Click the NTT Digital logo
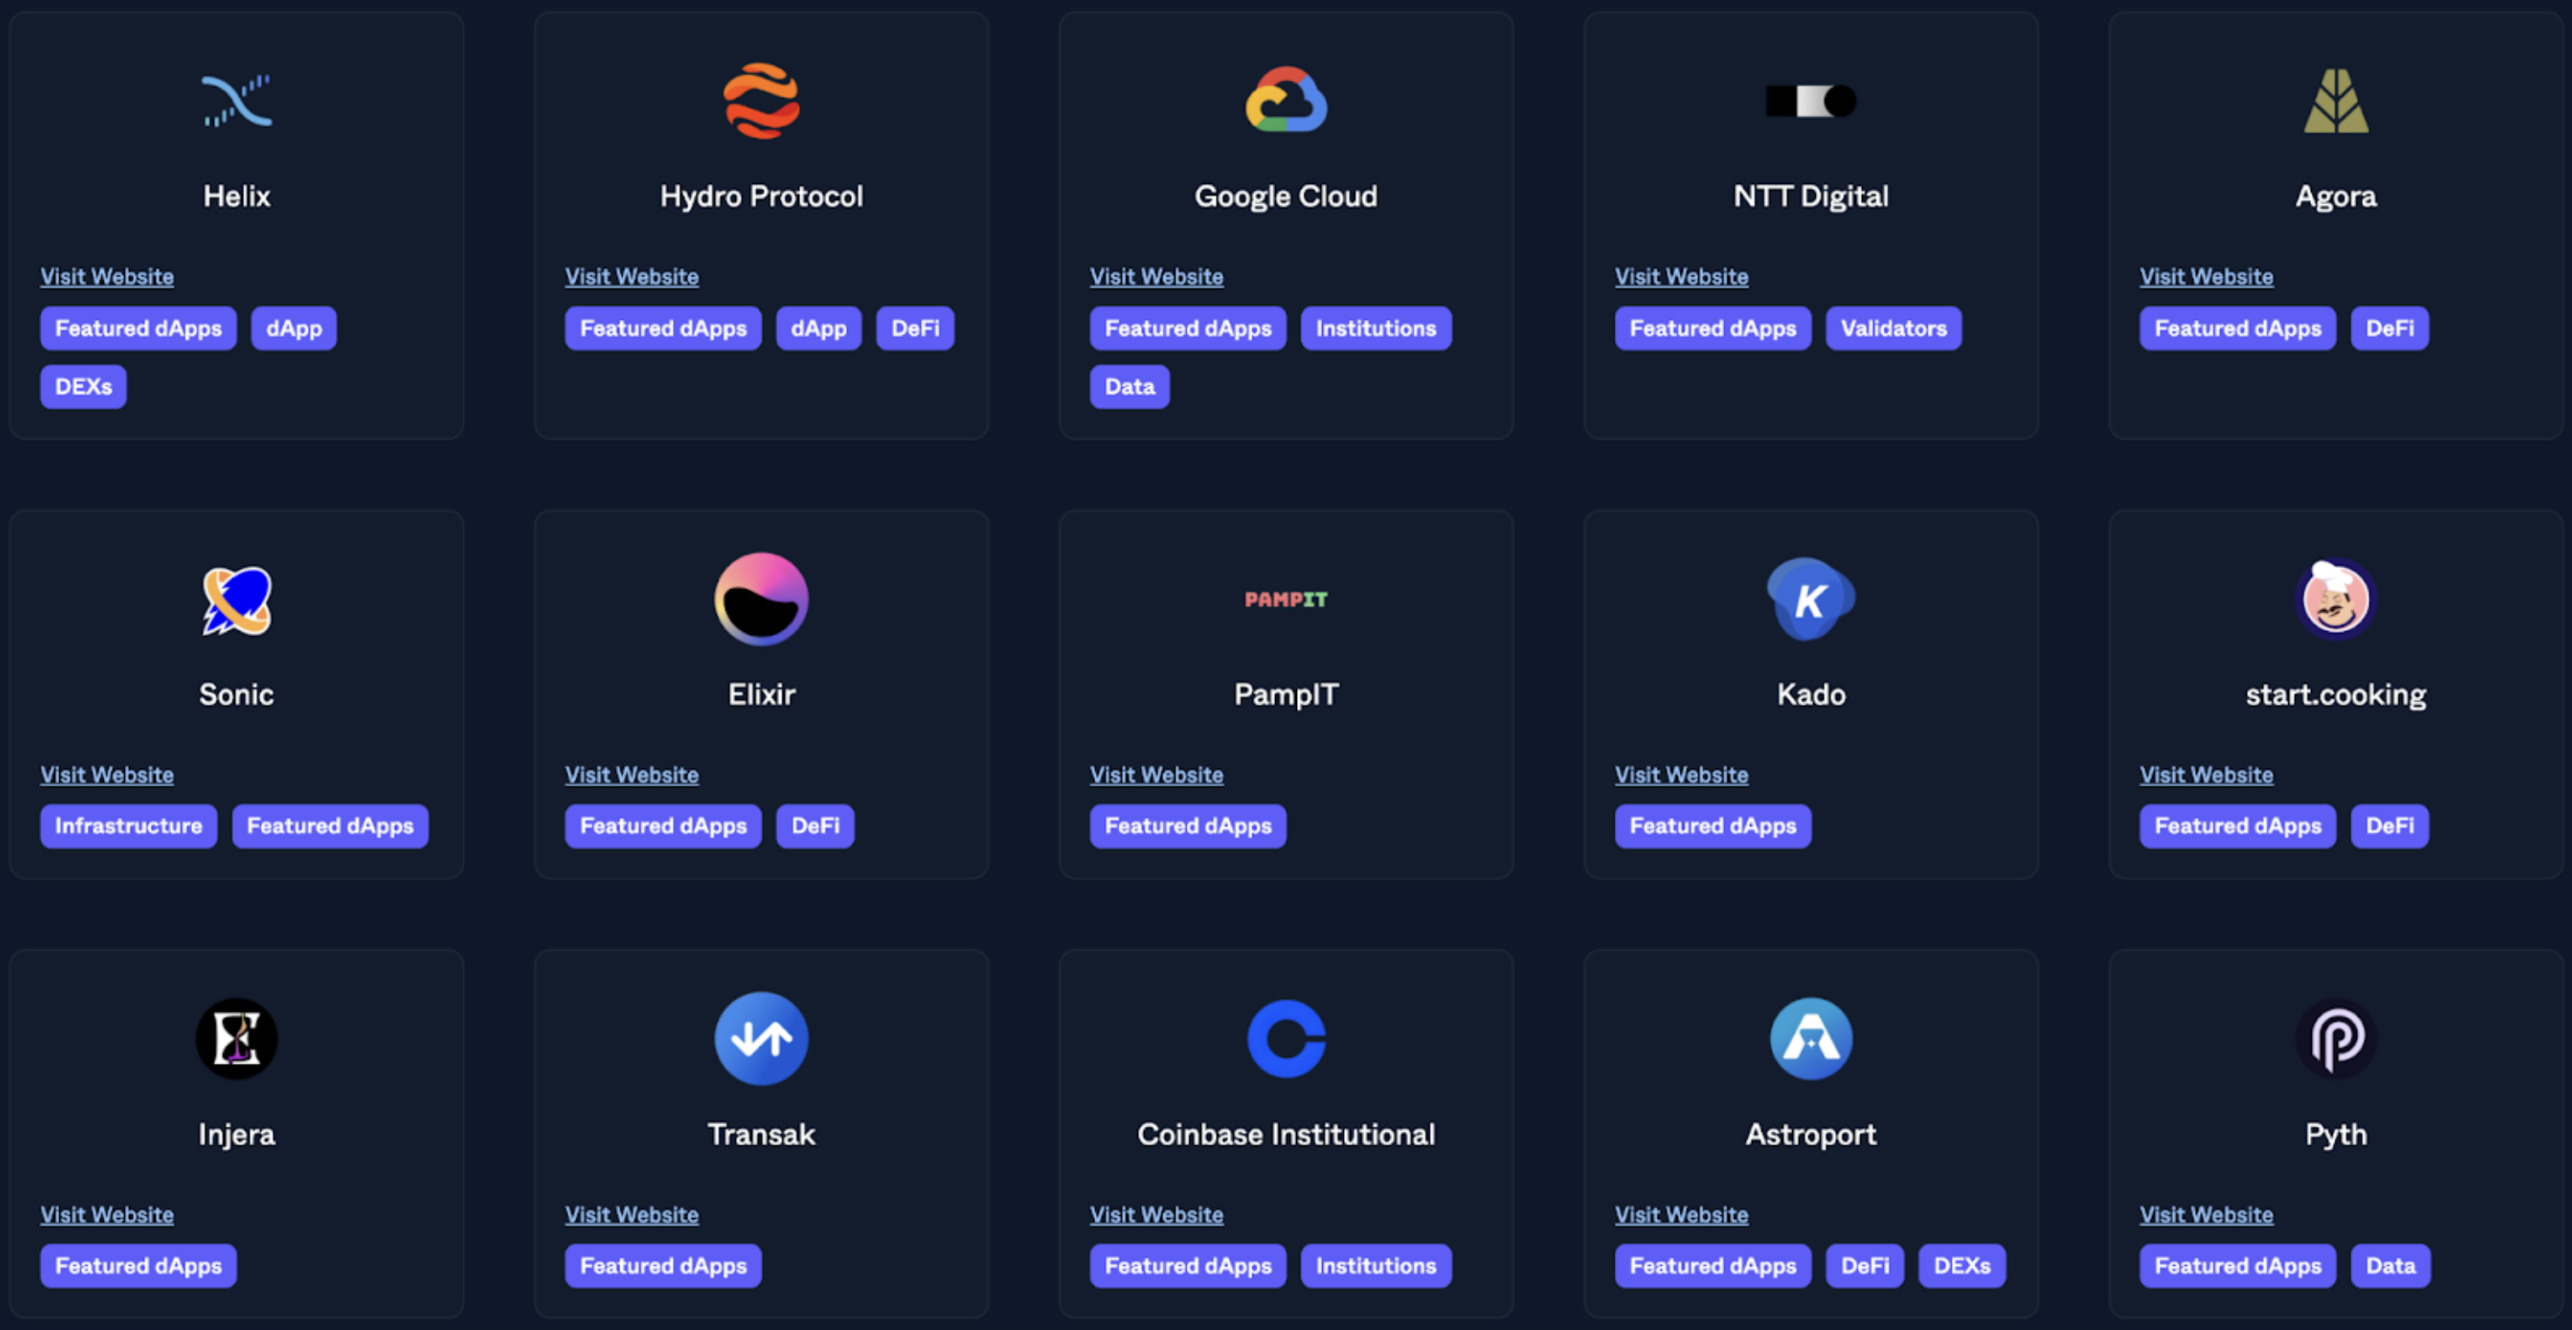 click(1811, 101)
